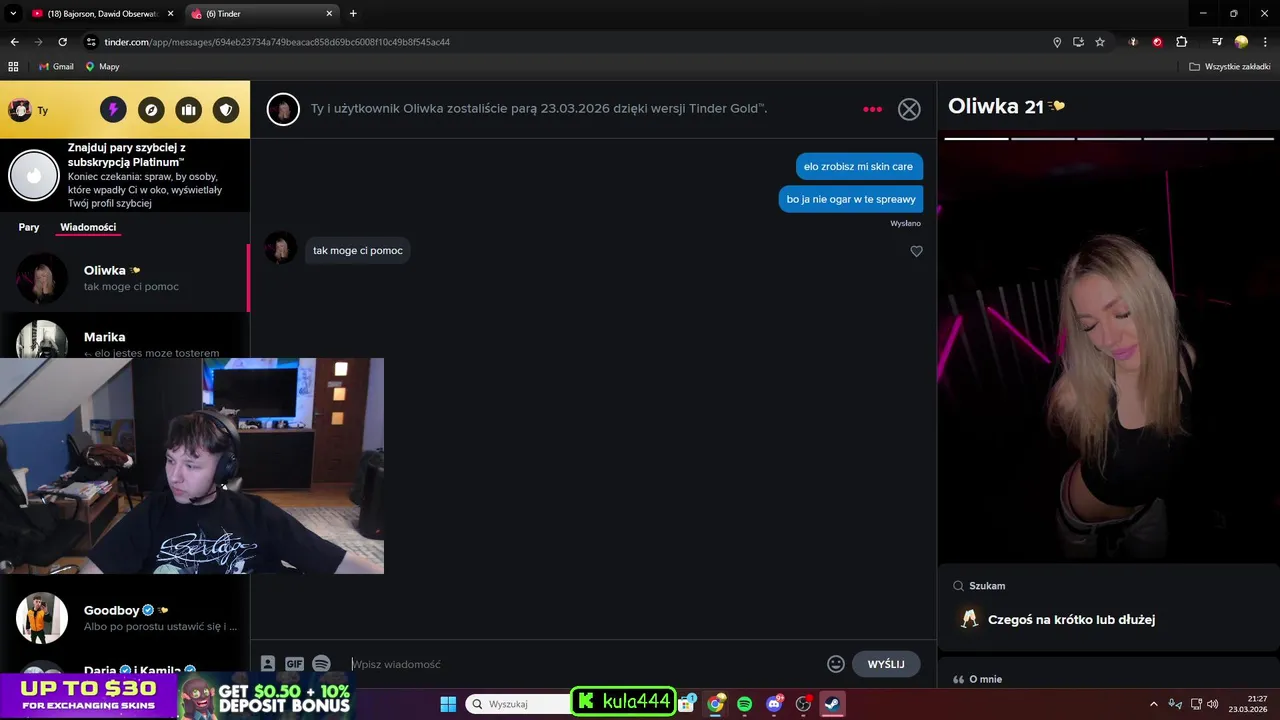Click the 'Czegoś na krótko lub dłużej' text
Image resolution: width=1280 pixels, height=720 pixels.
(1071, 619)
